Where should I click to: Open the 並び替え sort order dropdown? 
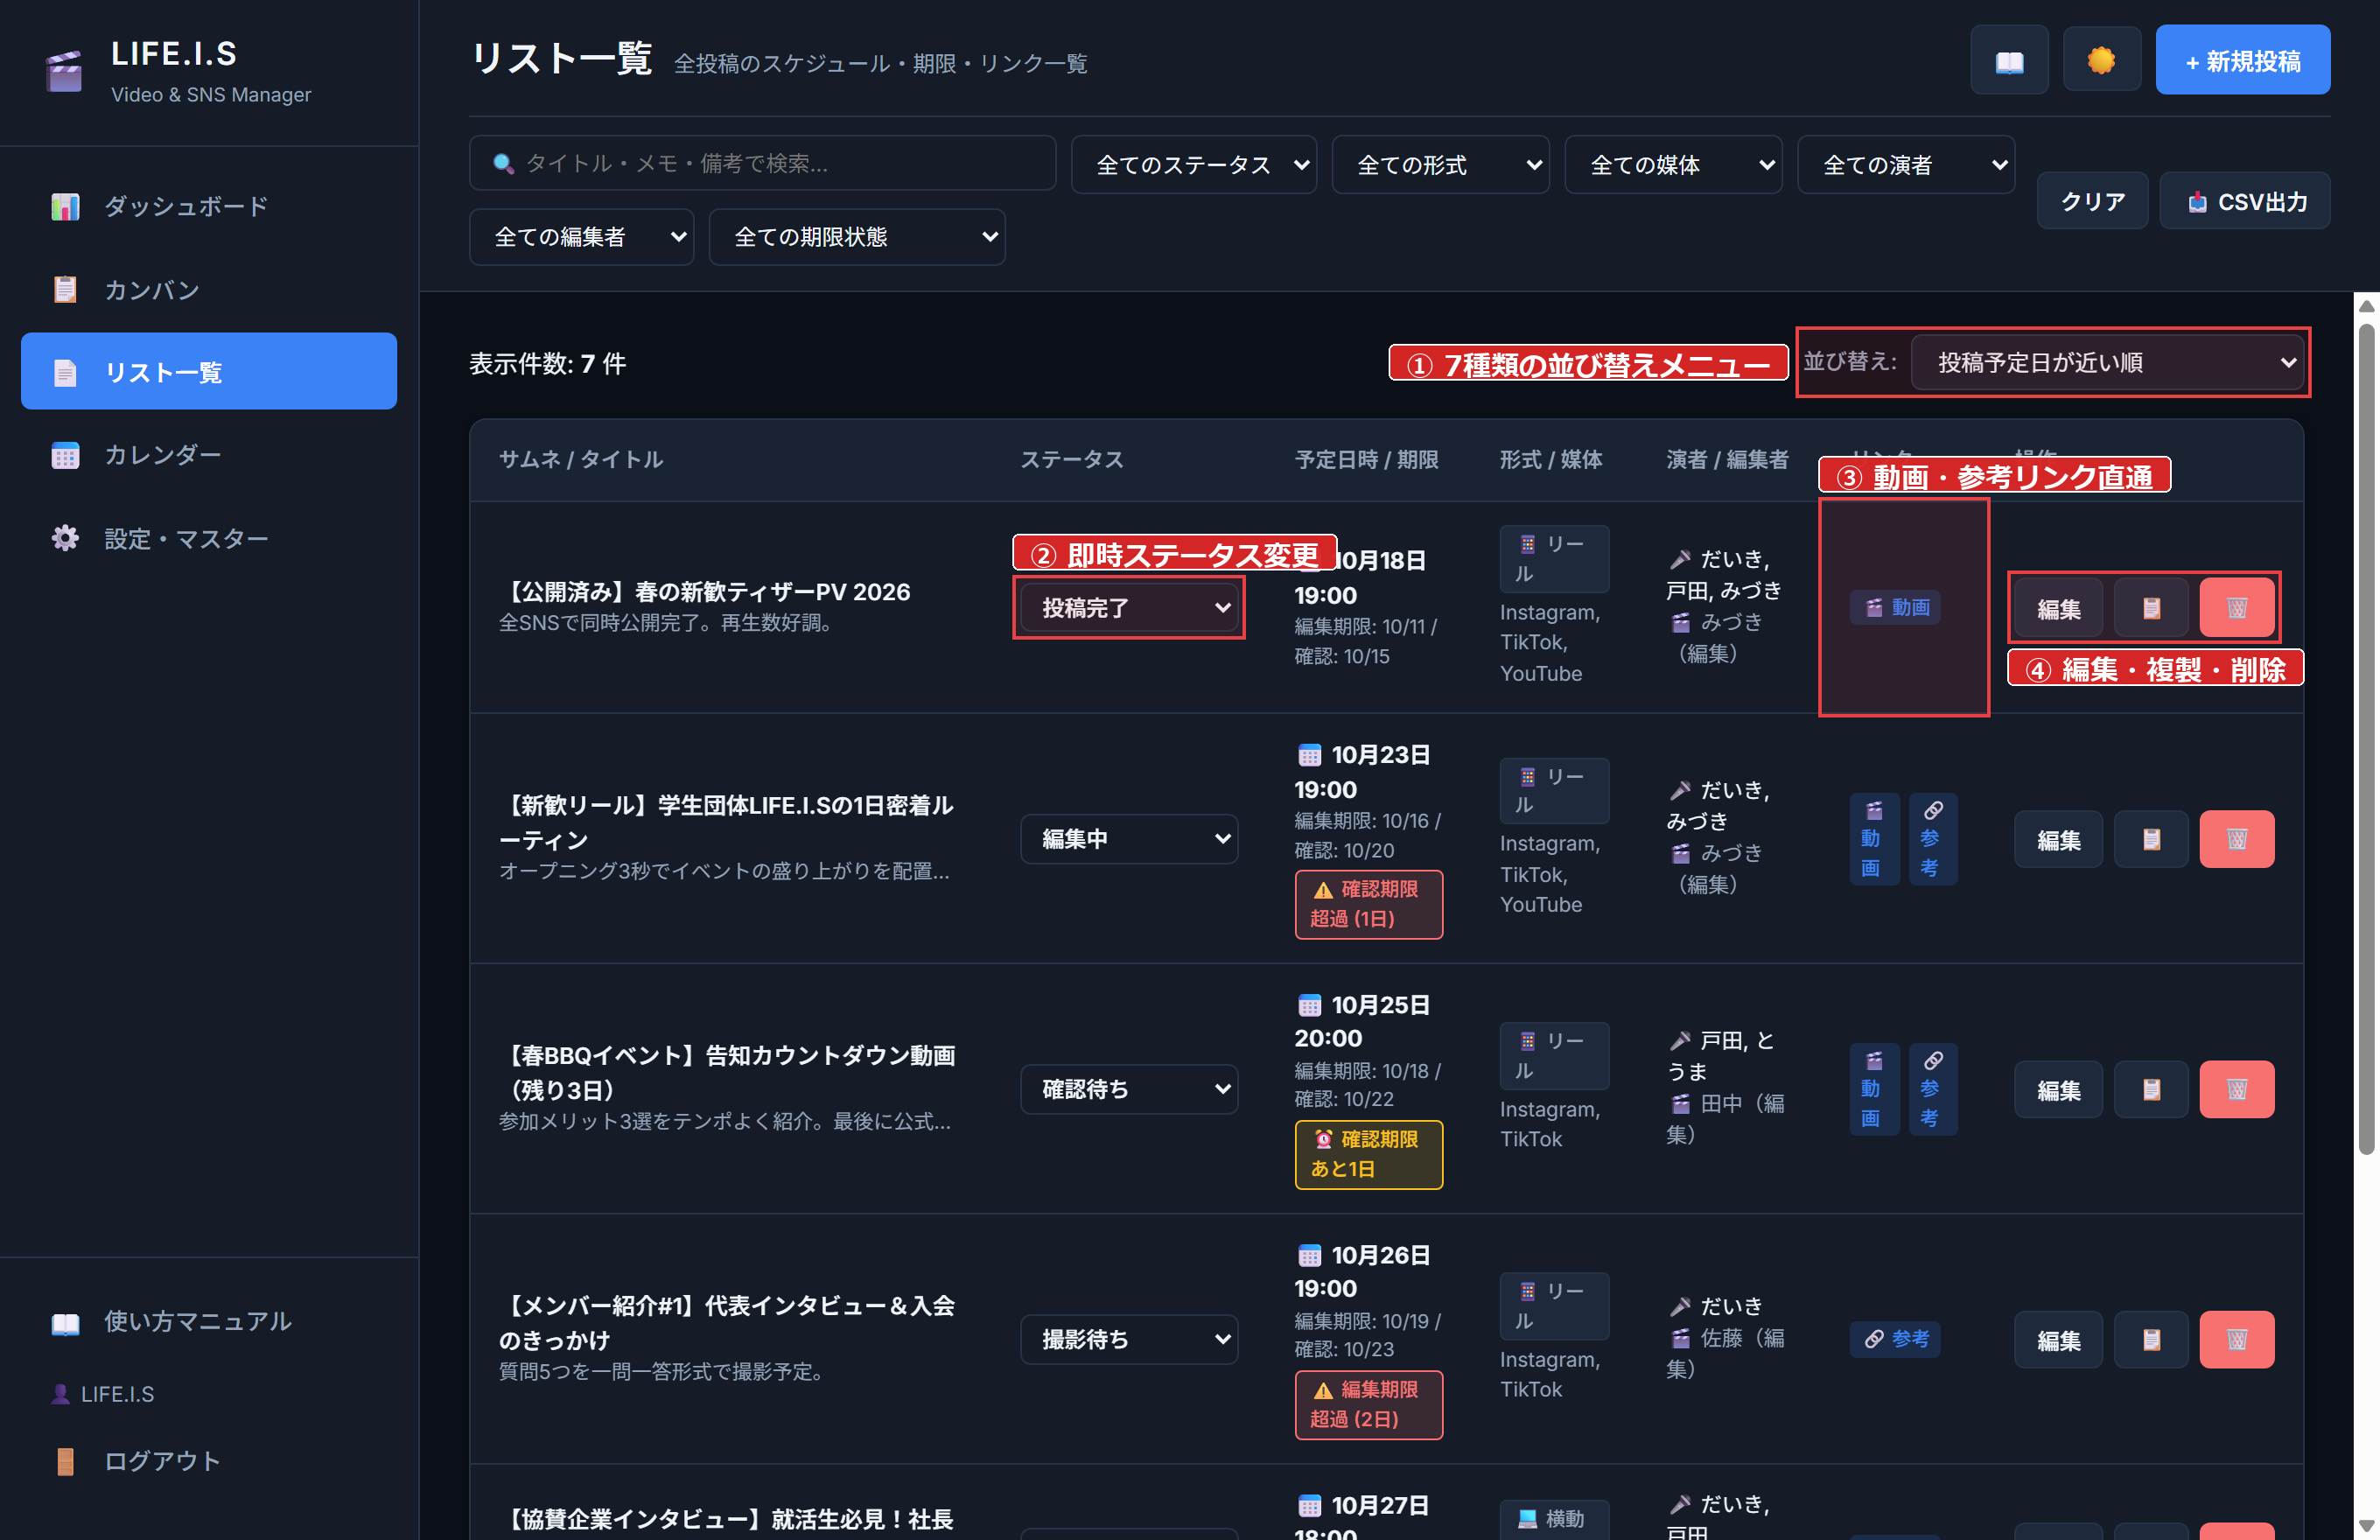(x=2108, y=362)
